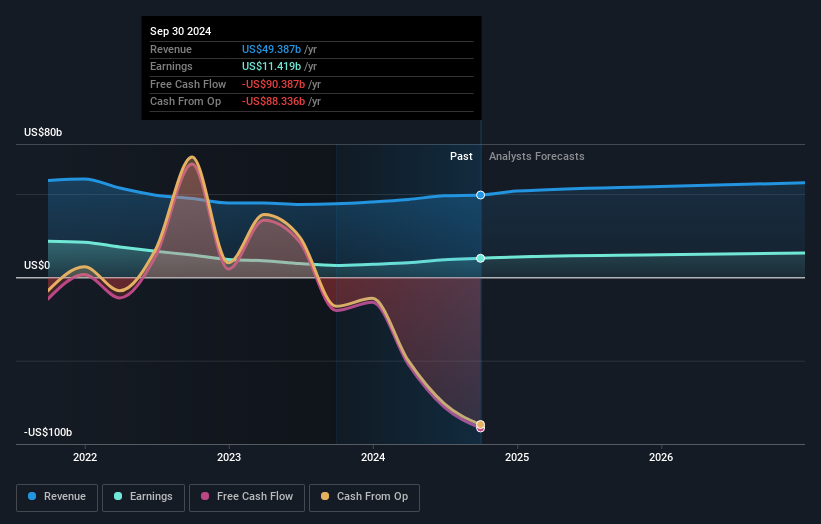Click the US$0 y-axis label
This screenshot has width=821, height=524.
[x=37, y=265]
